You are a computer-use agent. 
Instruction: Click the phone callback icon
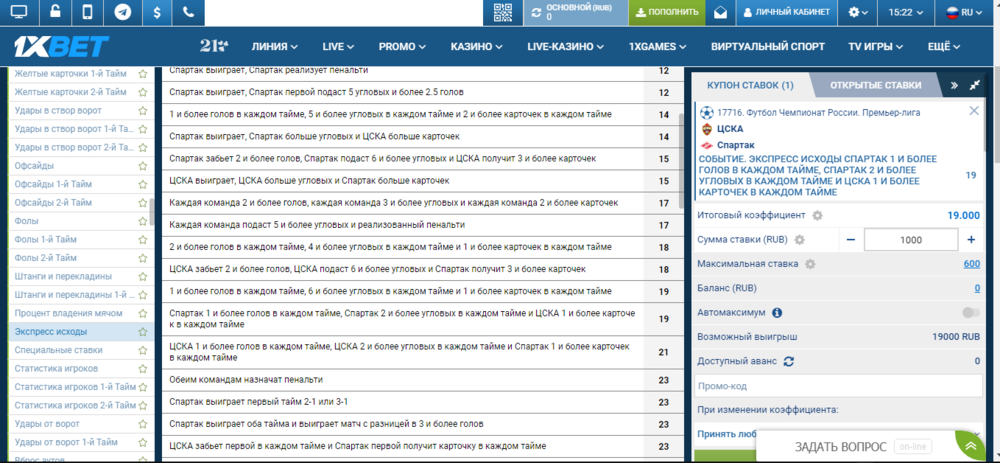188,12
